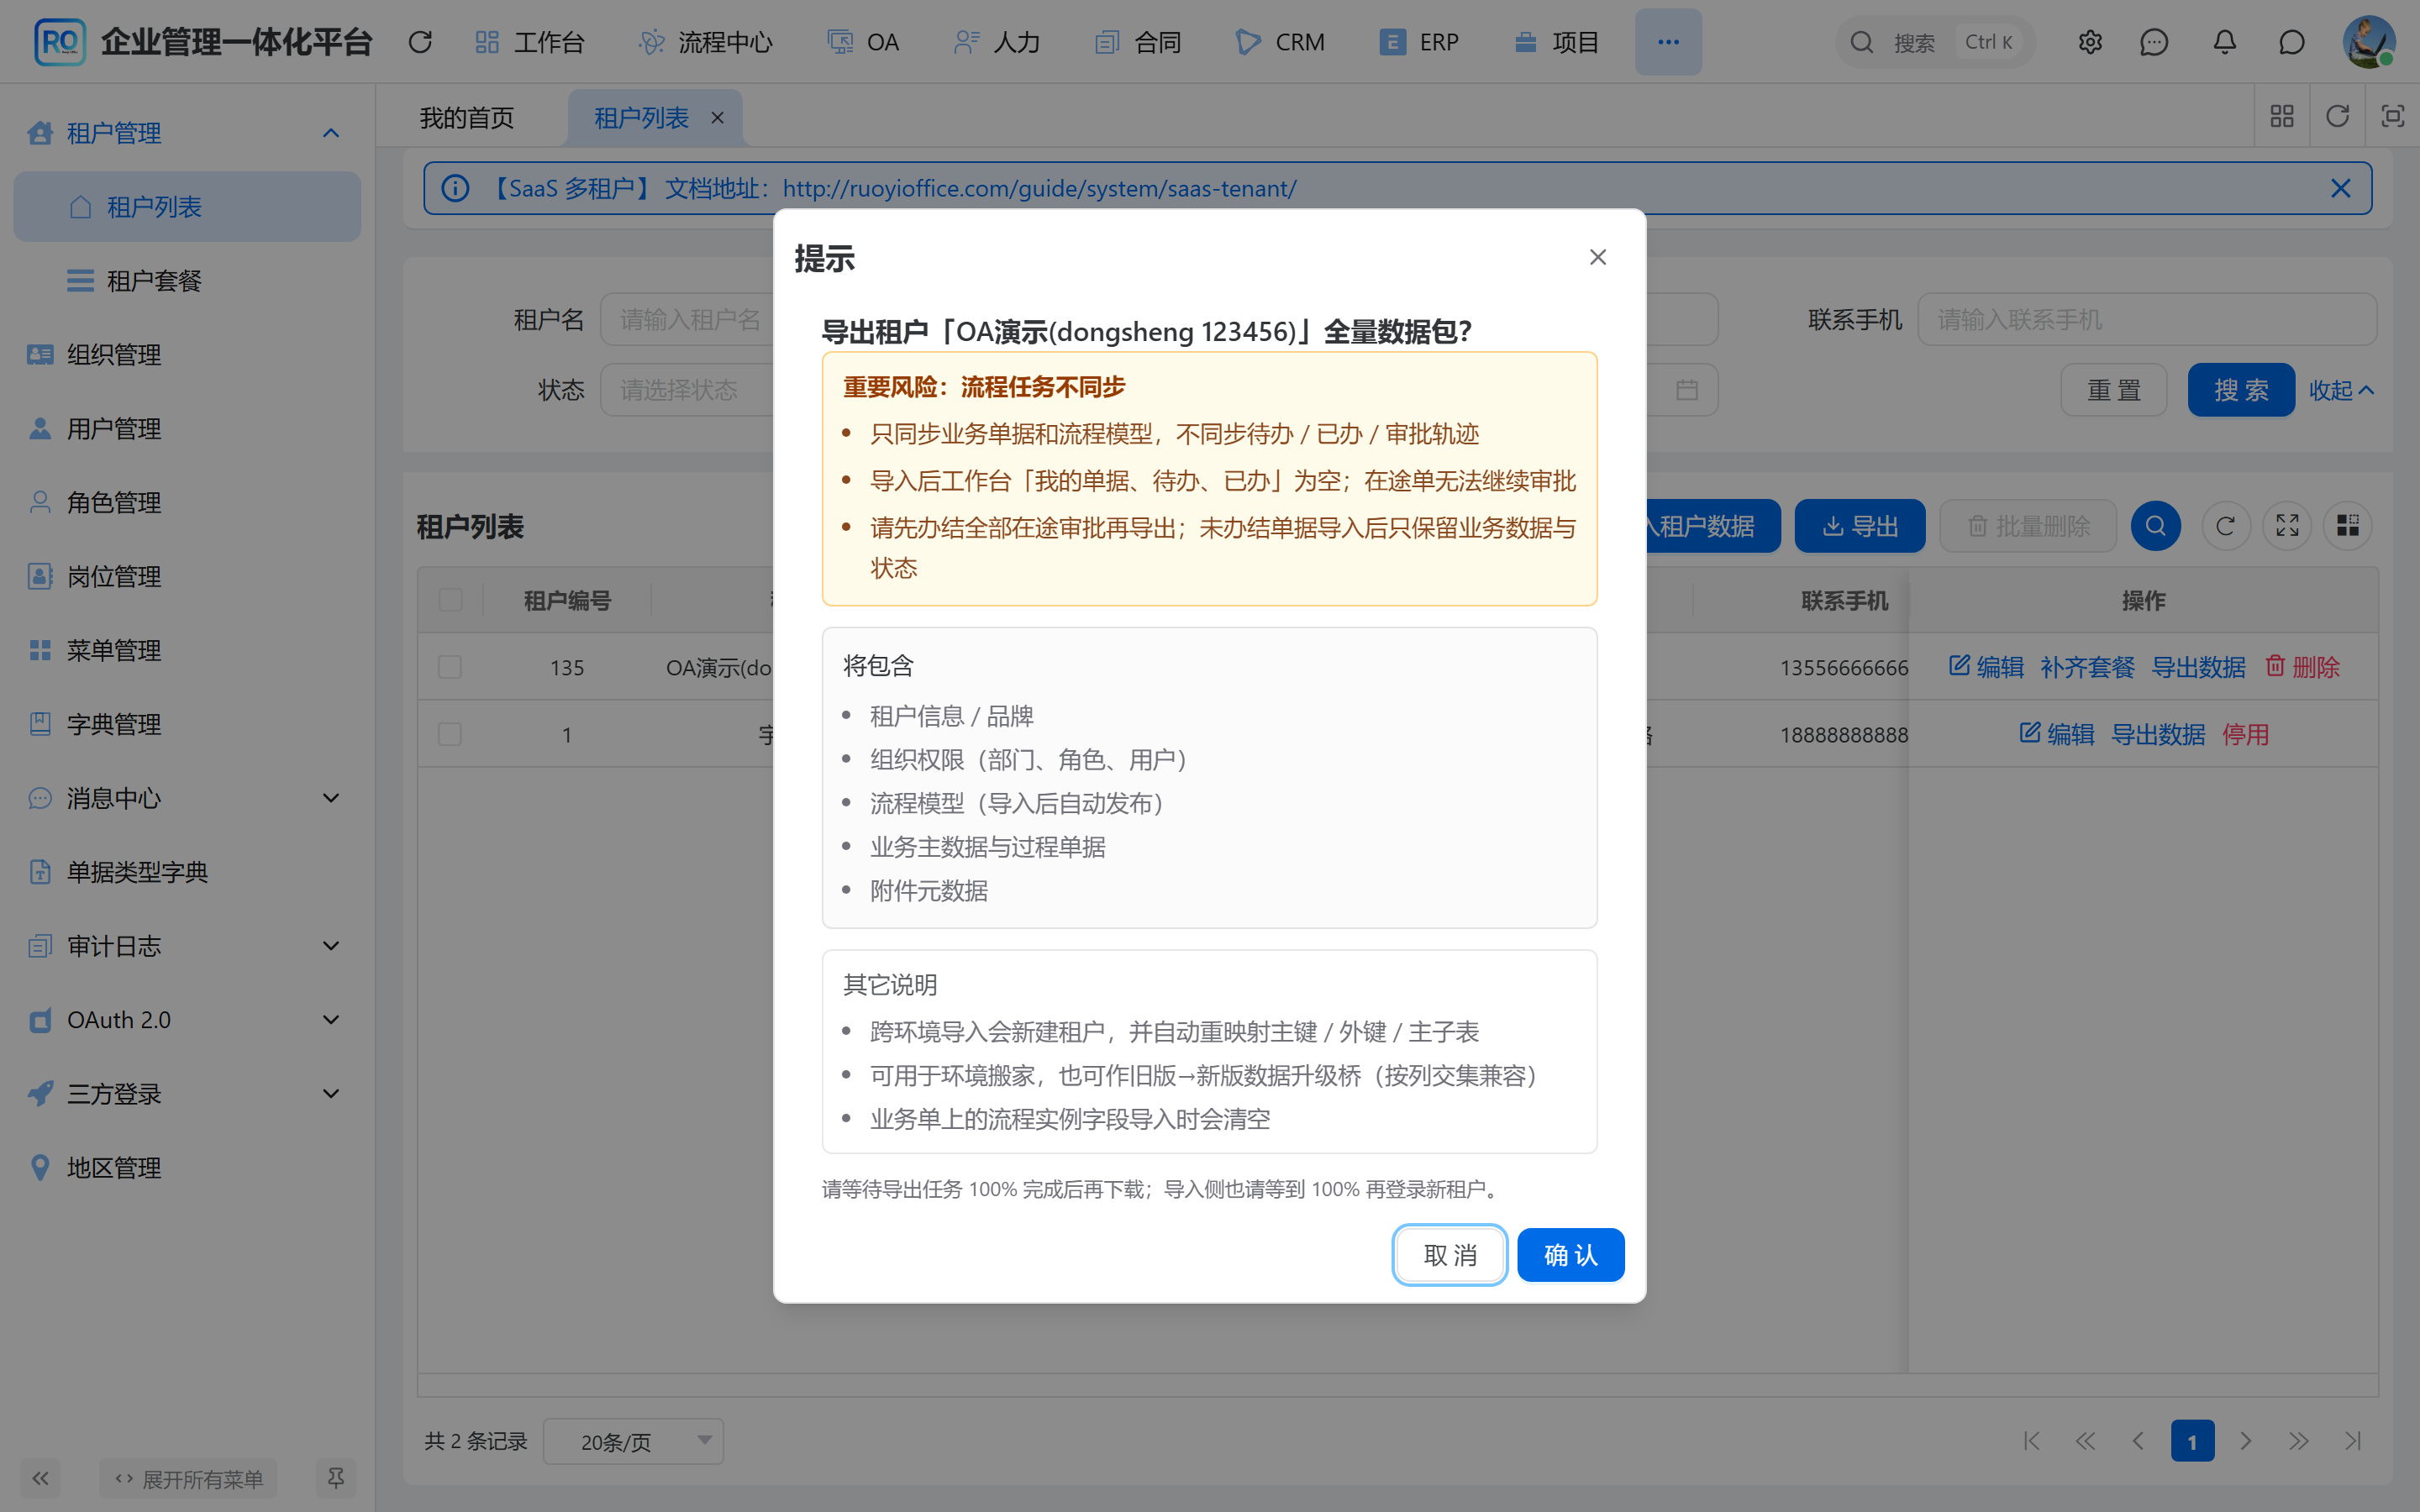Click the refresh page icon in tab bar
This screenshot has width=2420, height=1512.
(x=2337, y=116)
